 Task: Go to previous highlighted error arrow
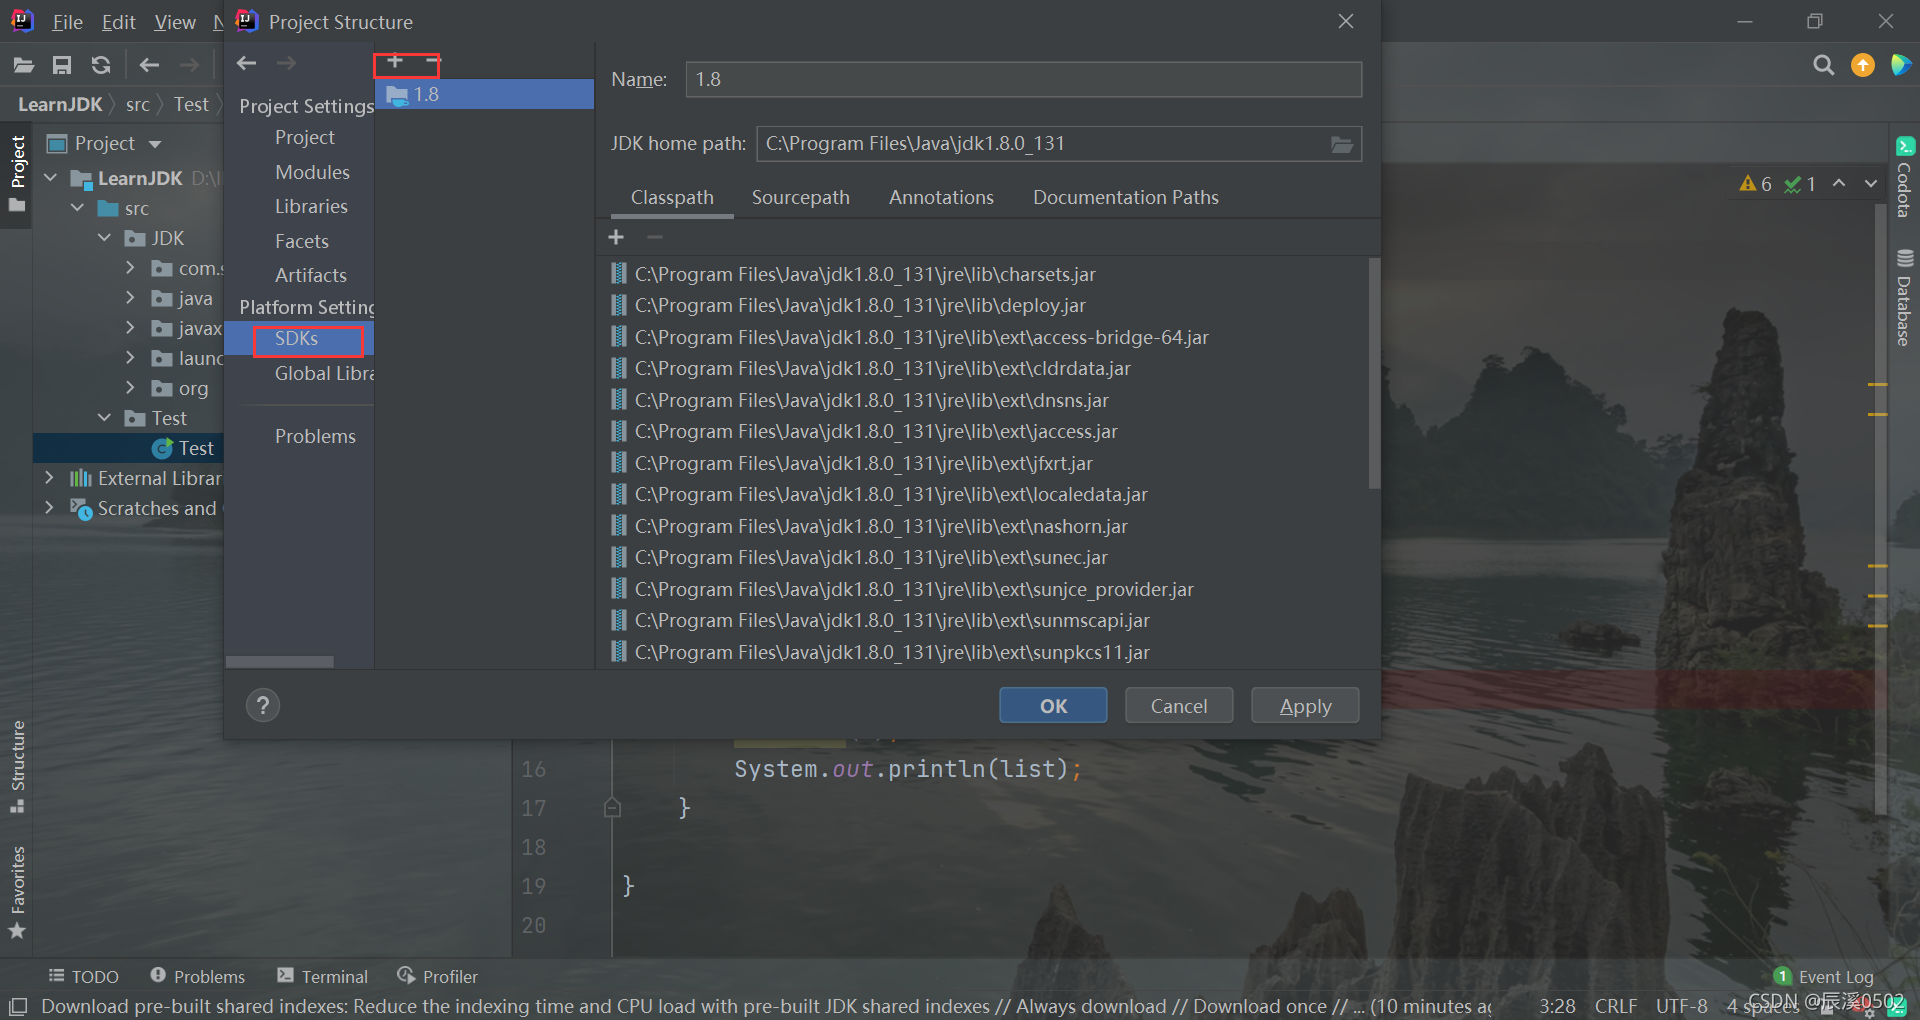(x=1839, y=184)
